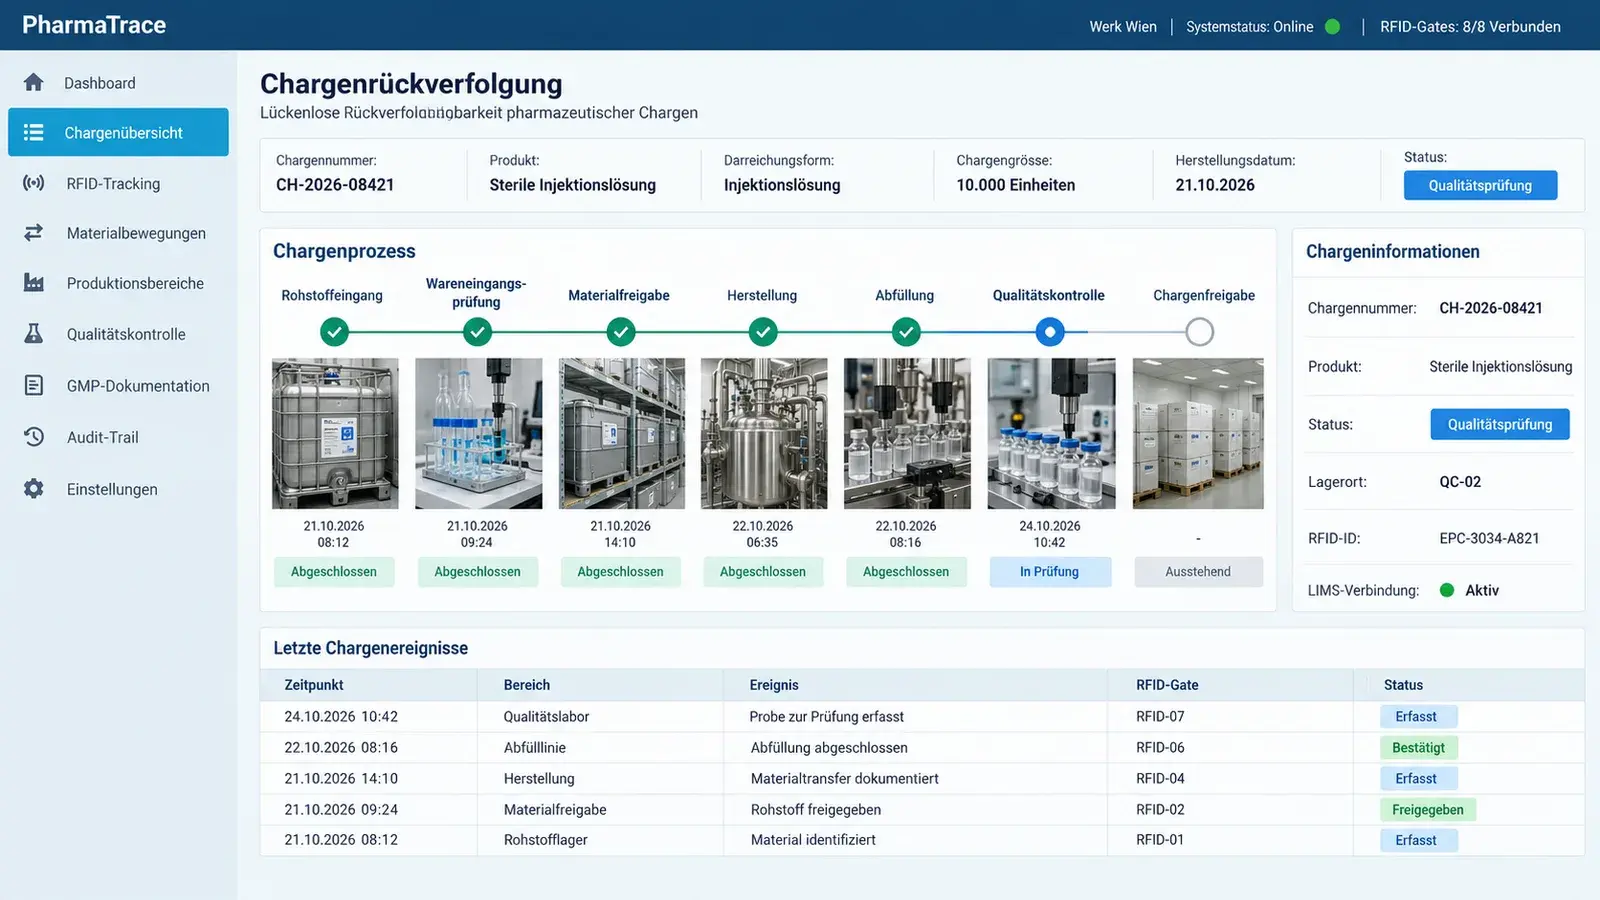Open Dashboard in the sidebar
Screen dimensions: 1600x900
click(x=118, y=83)
